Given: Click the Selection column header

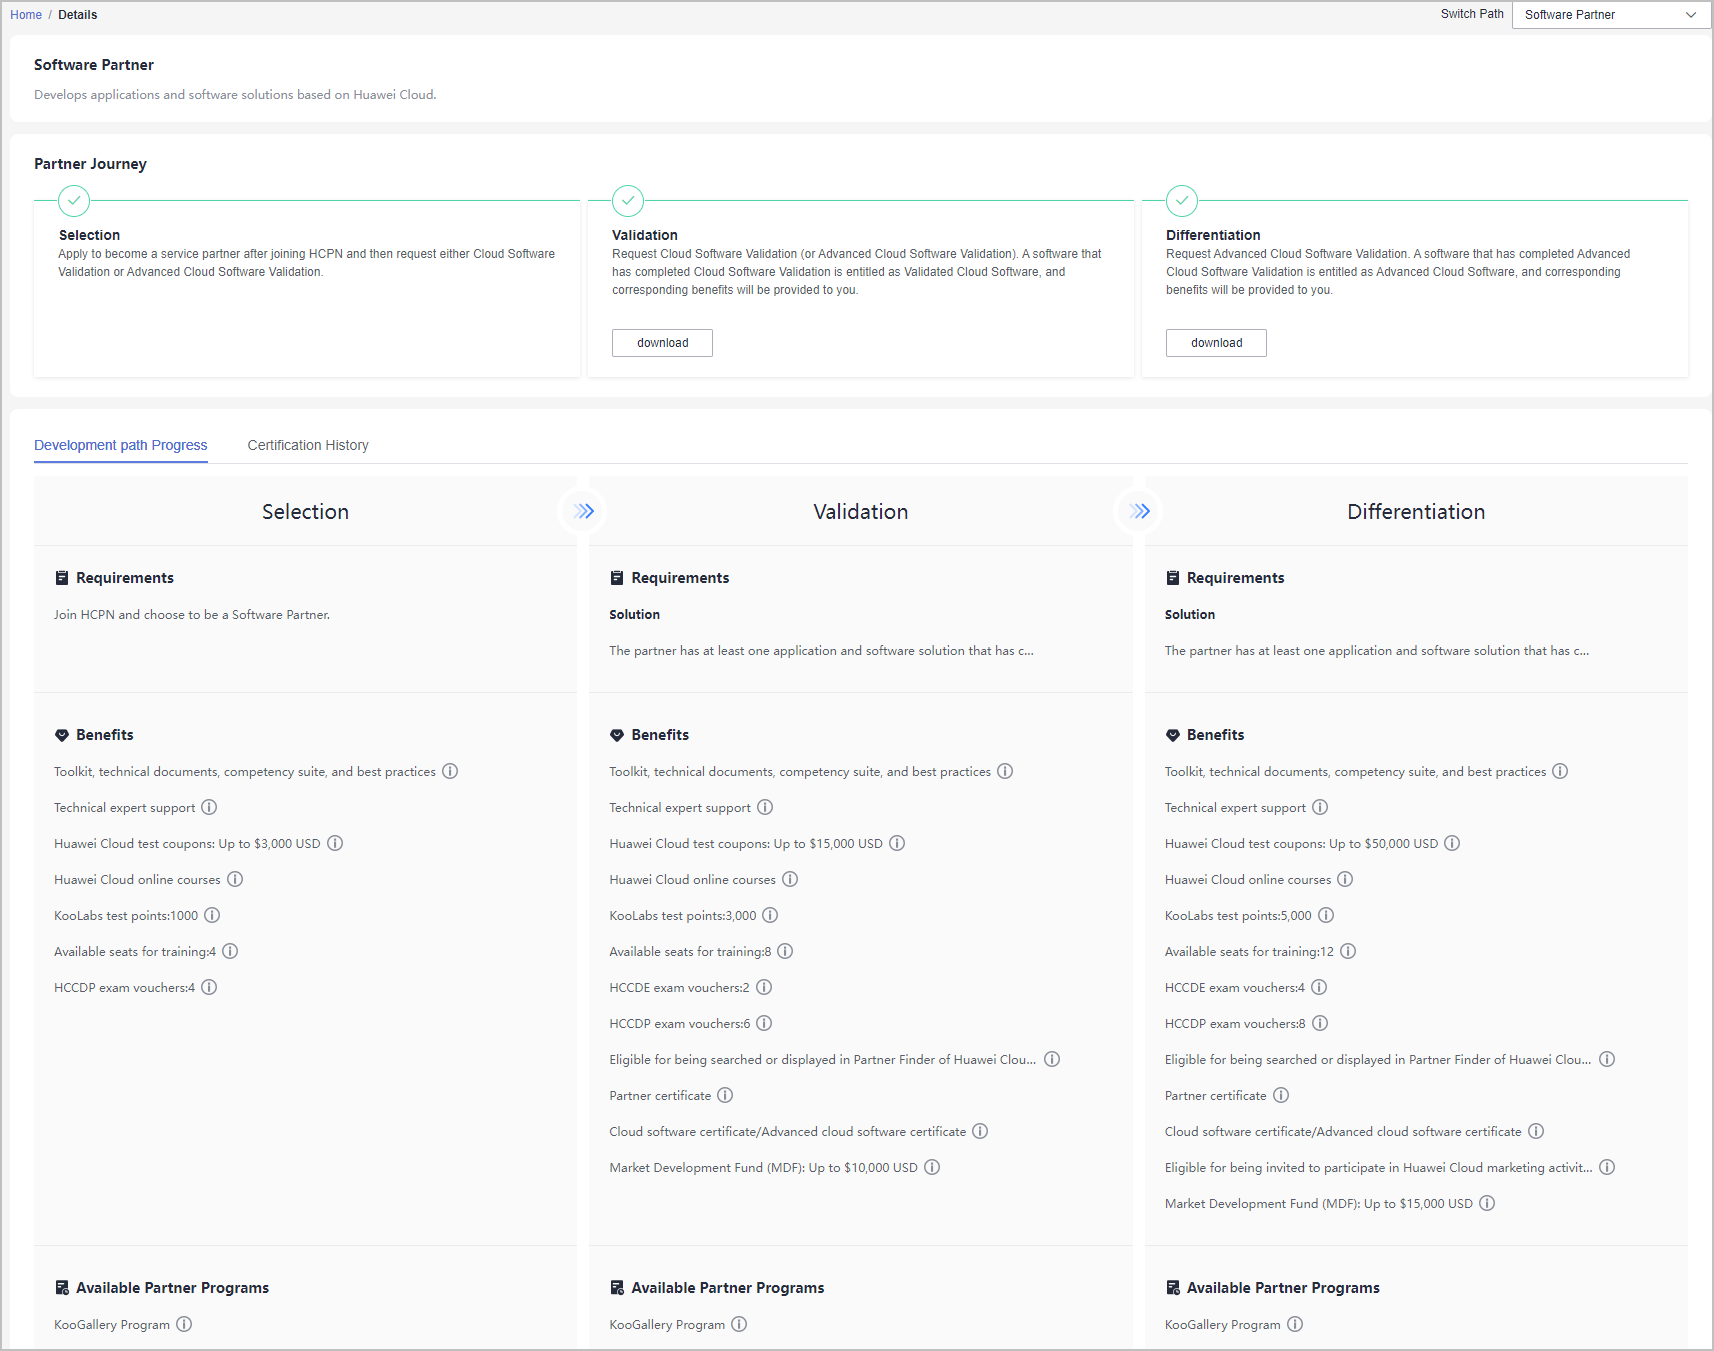Looking at the screenshot, I should (305, 512).
